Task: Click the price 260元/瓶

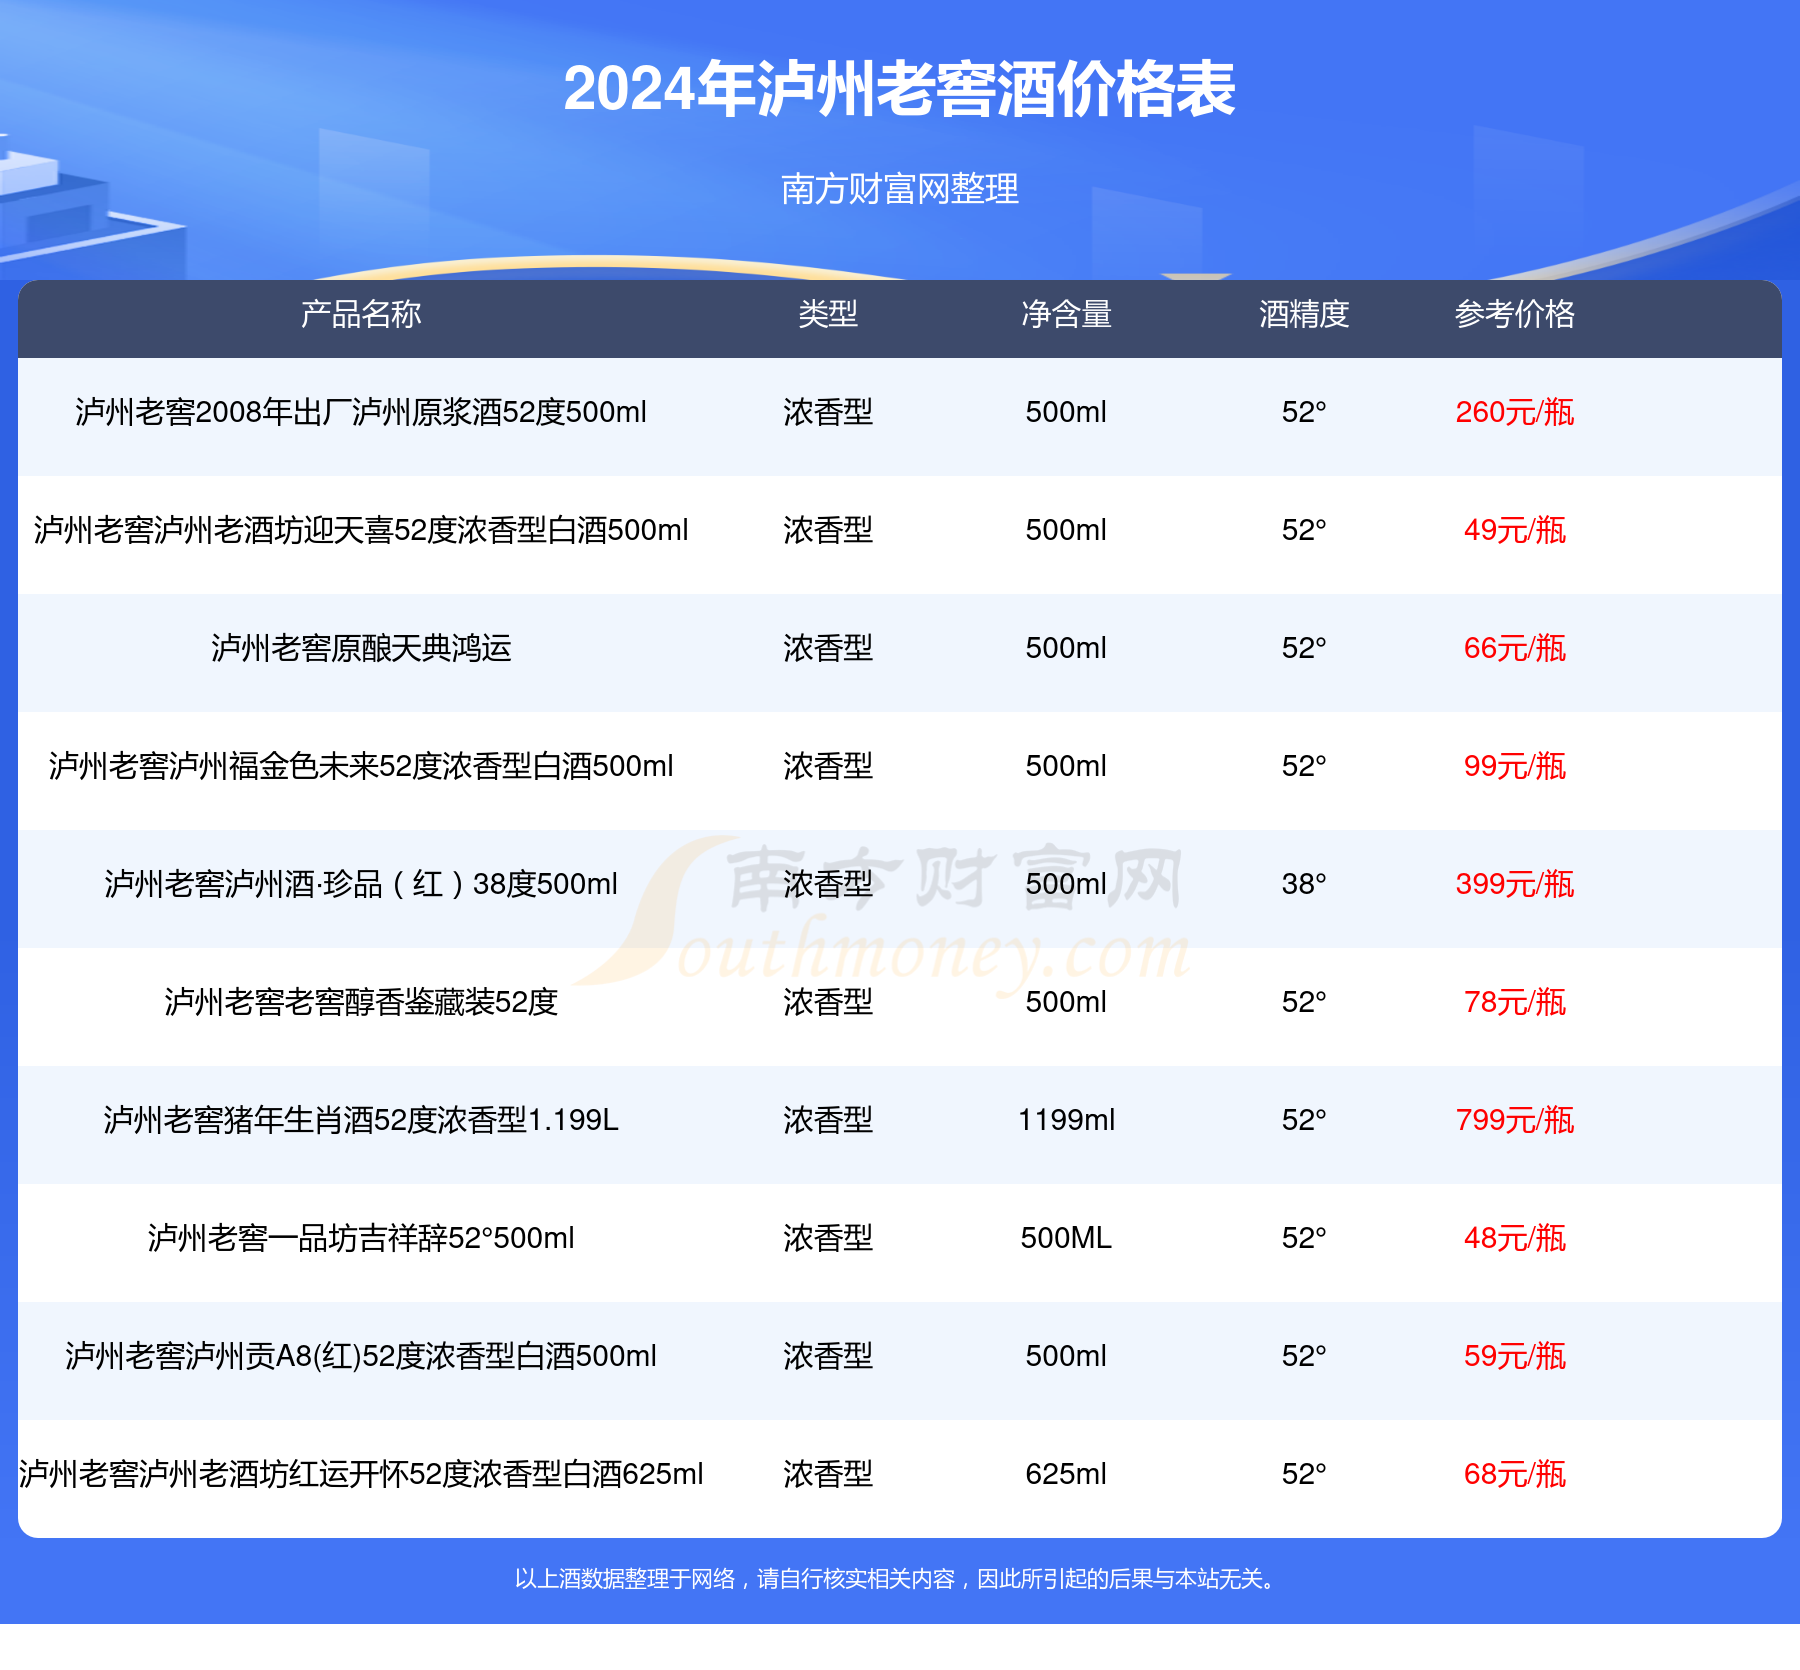Action: [1515, 412]
